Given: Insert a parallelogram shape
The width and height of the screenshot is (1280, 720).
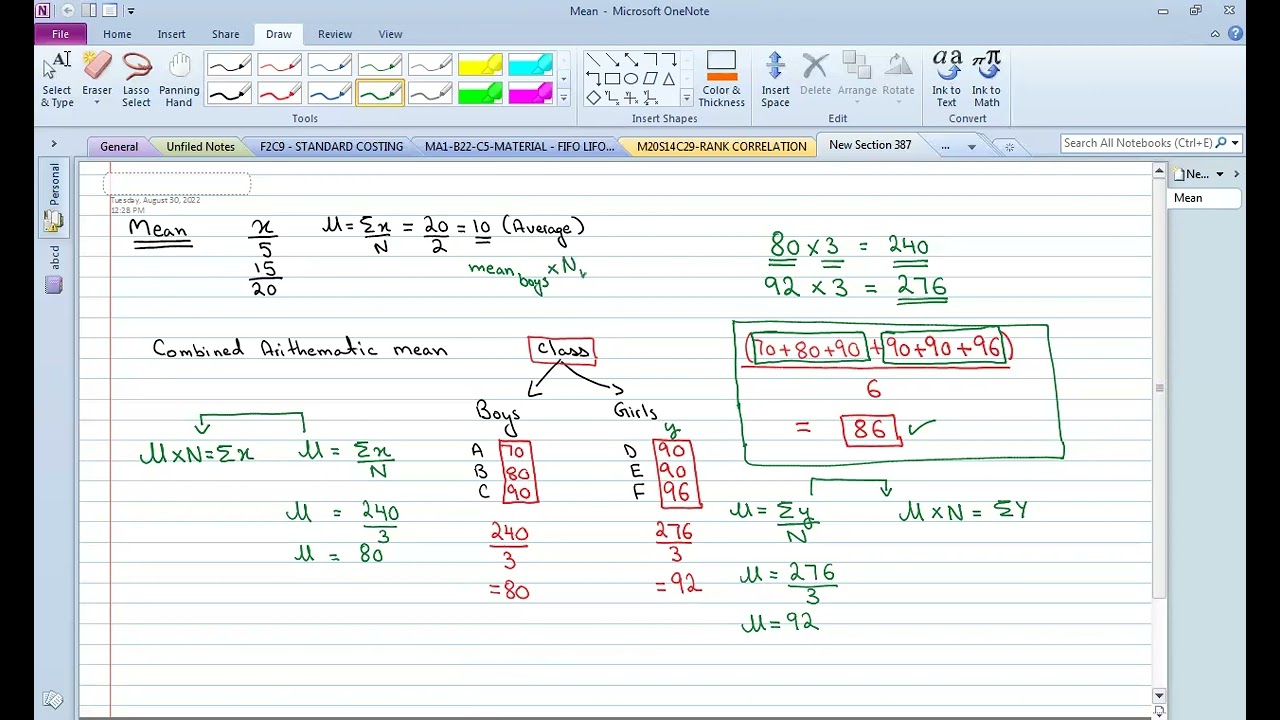Looking at the screenshot, I should point(650,79).
